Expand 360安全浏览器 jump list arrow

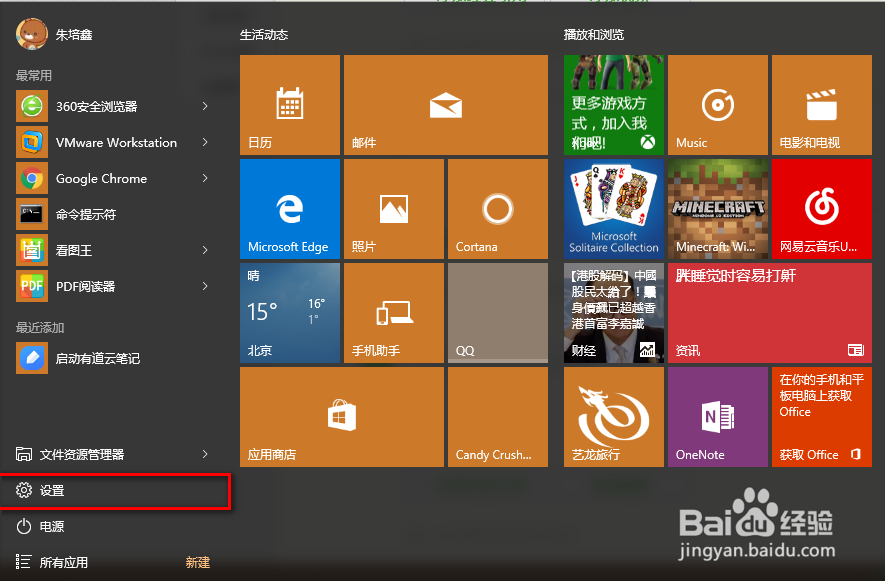[x=205, y=106]
